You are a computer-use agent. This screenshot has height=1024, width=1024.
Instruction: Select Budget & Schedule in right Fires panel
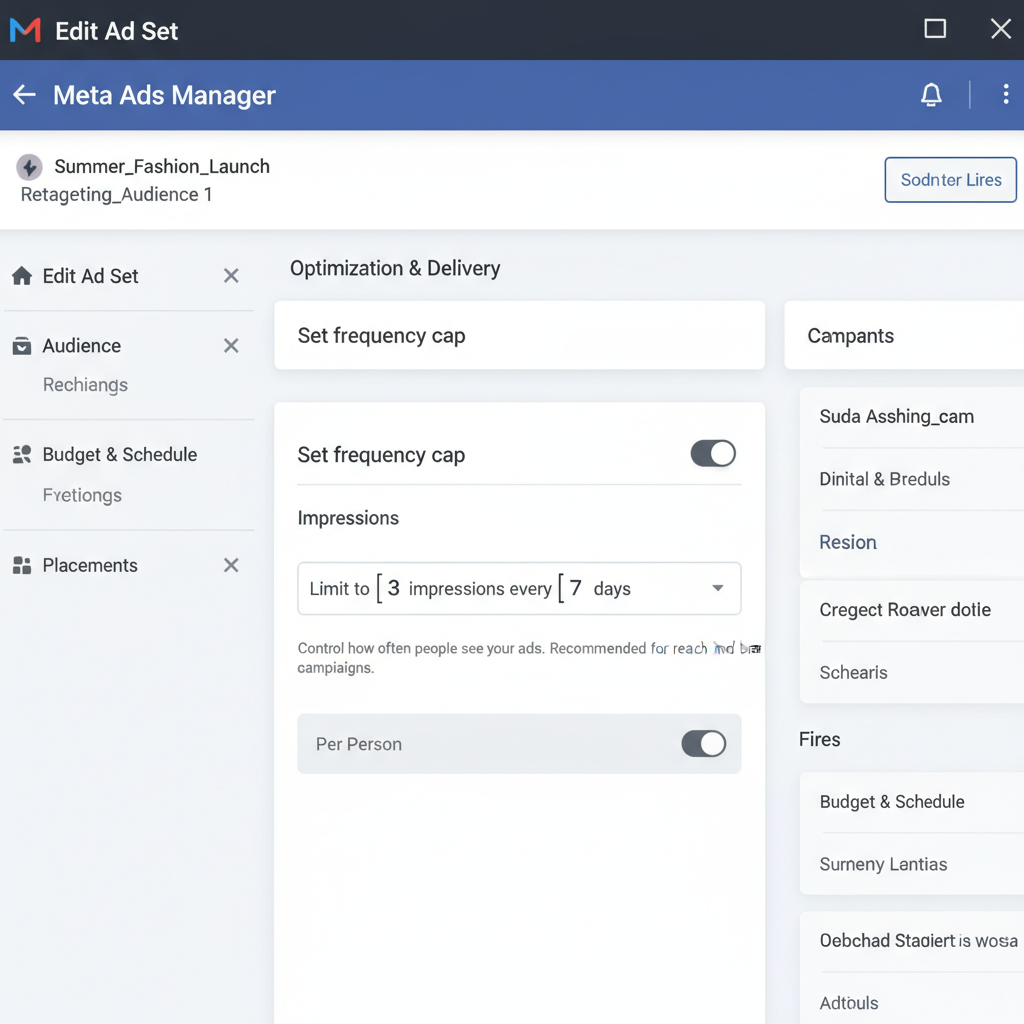892,802
